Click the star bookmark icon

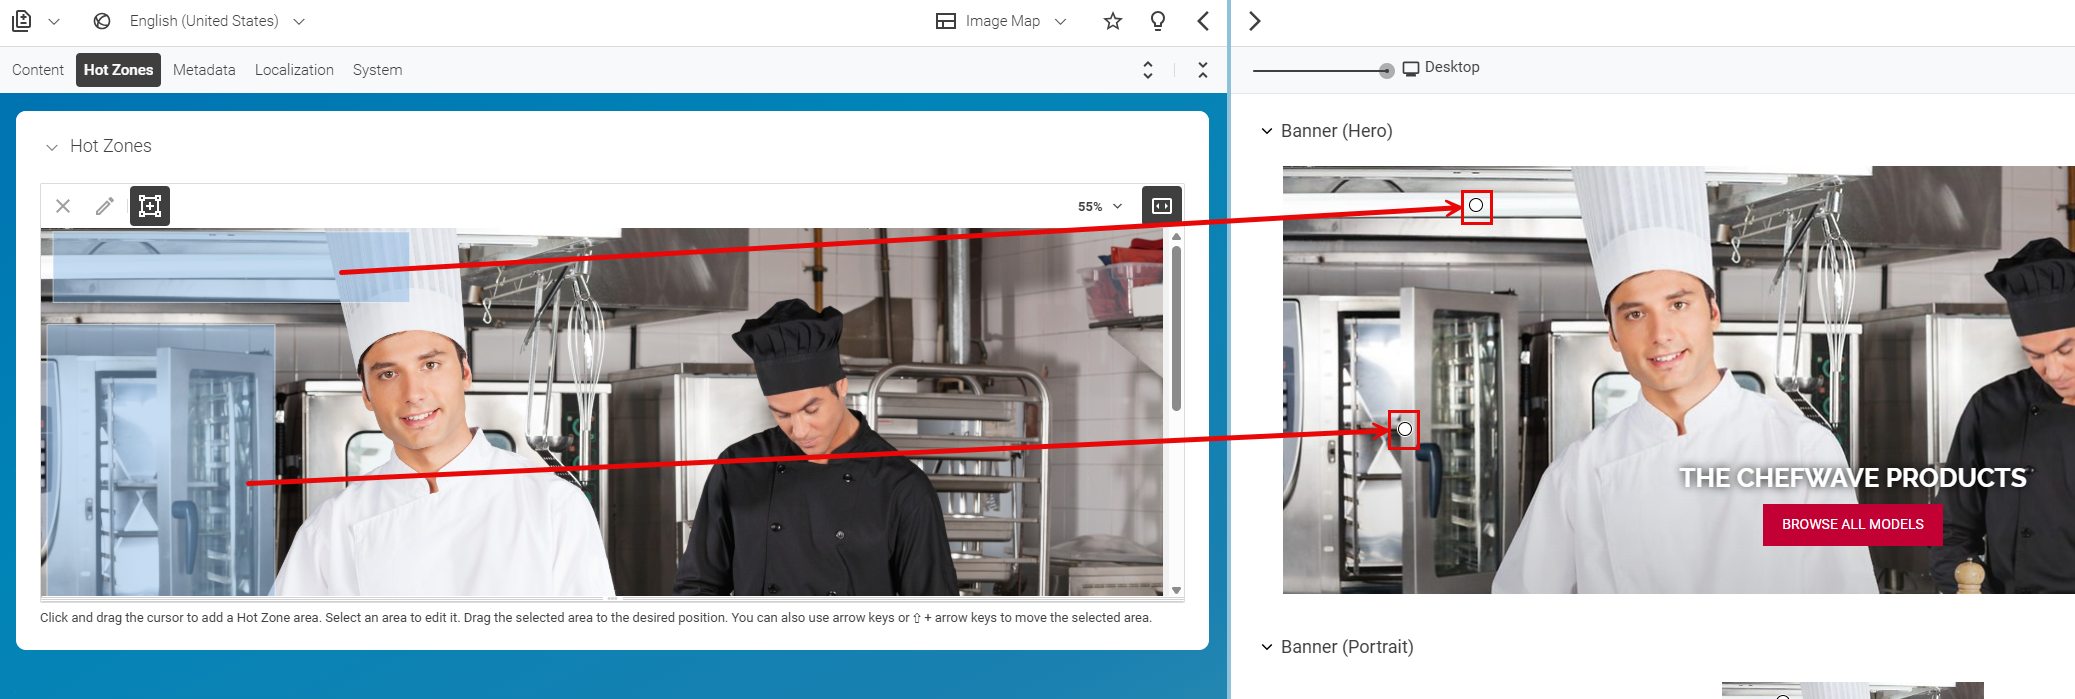click(1113, 21)
